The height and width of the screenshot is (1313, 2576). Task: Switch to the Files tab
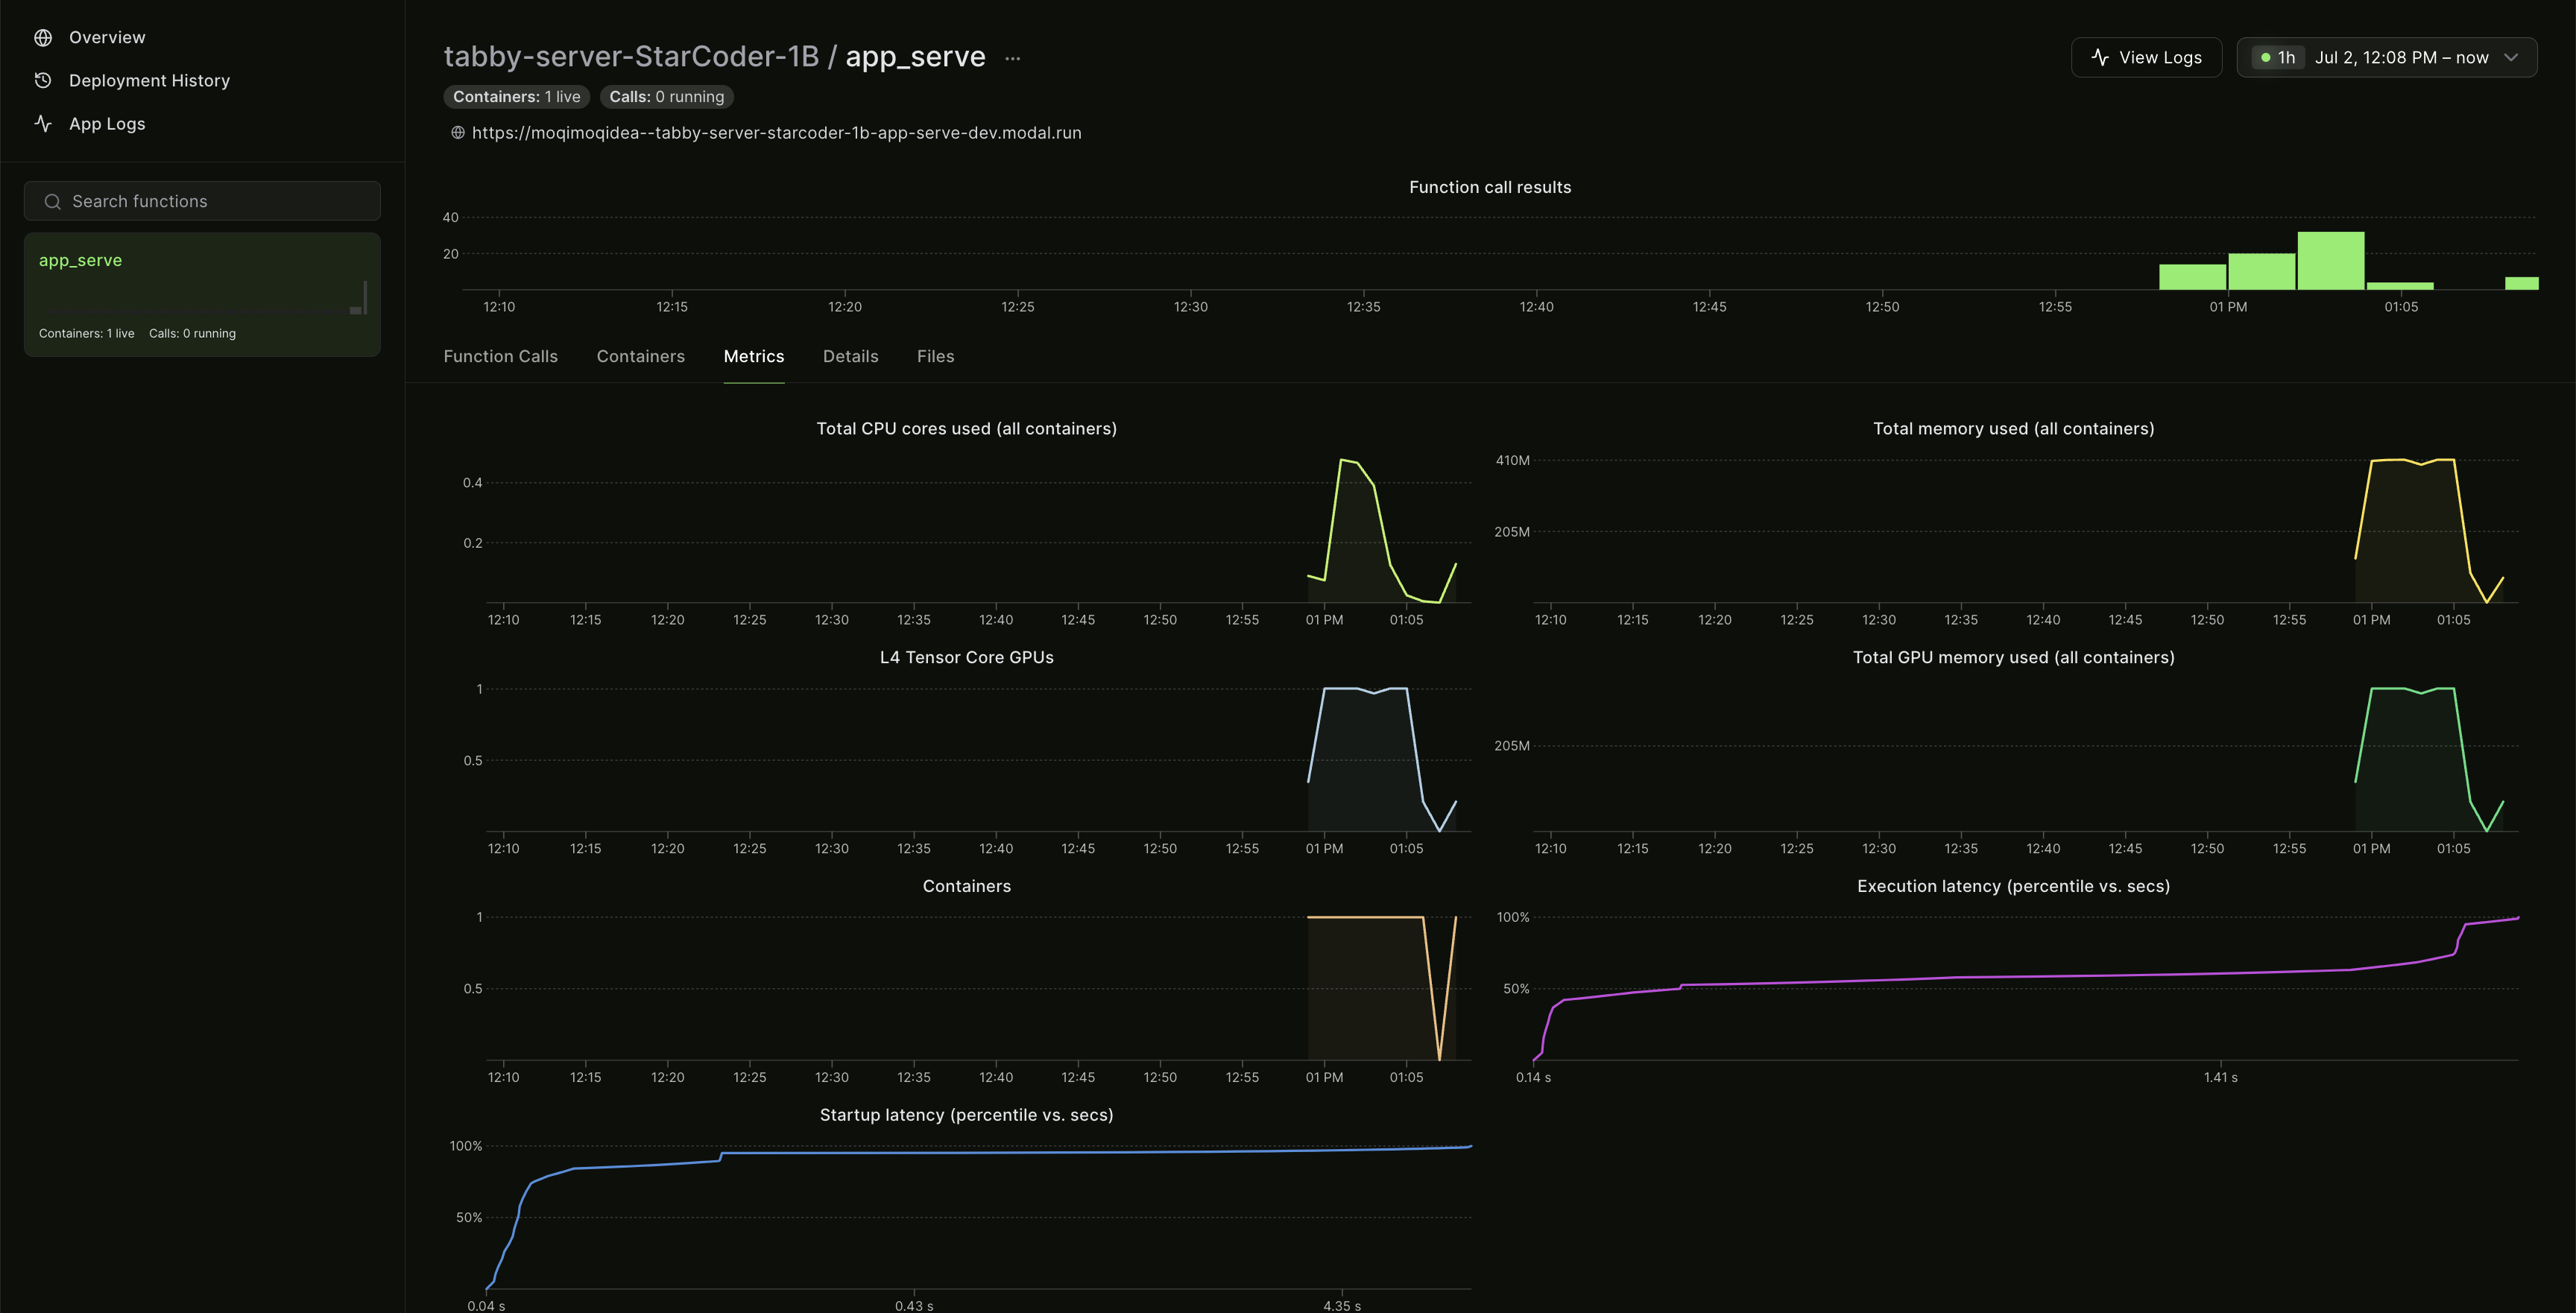(935, 356)
